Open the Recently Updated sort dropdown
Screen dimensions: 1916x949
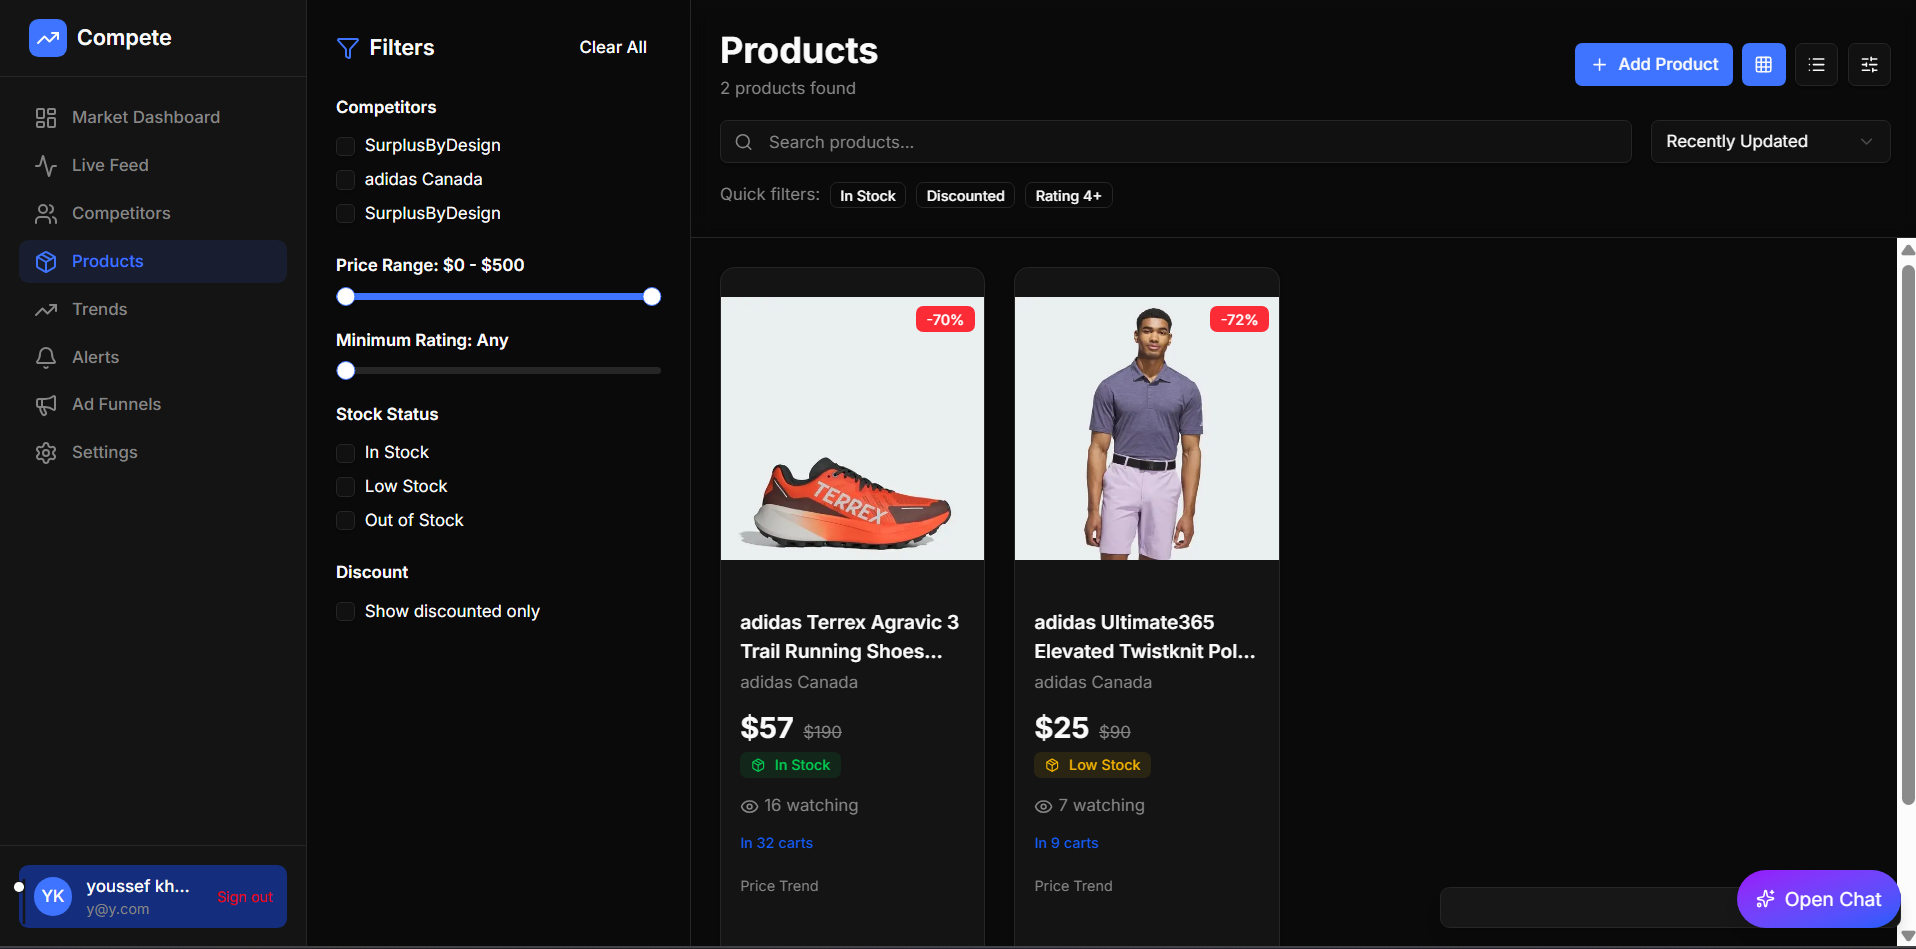click(1769, 142)
